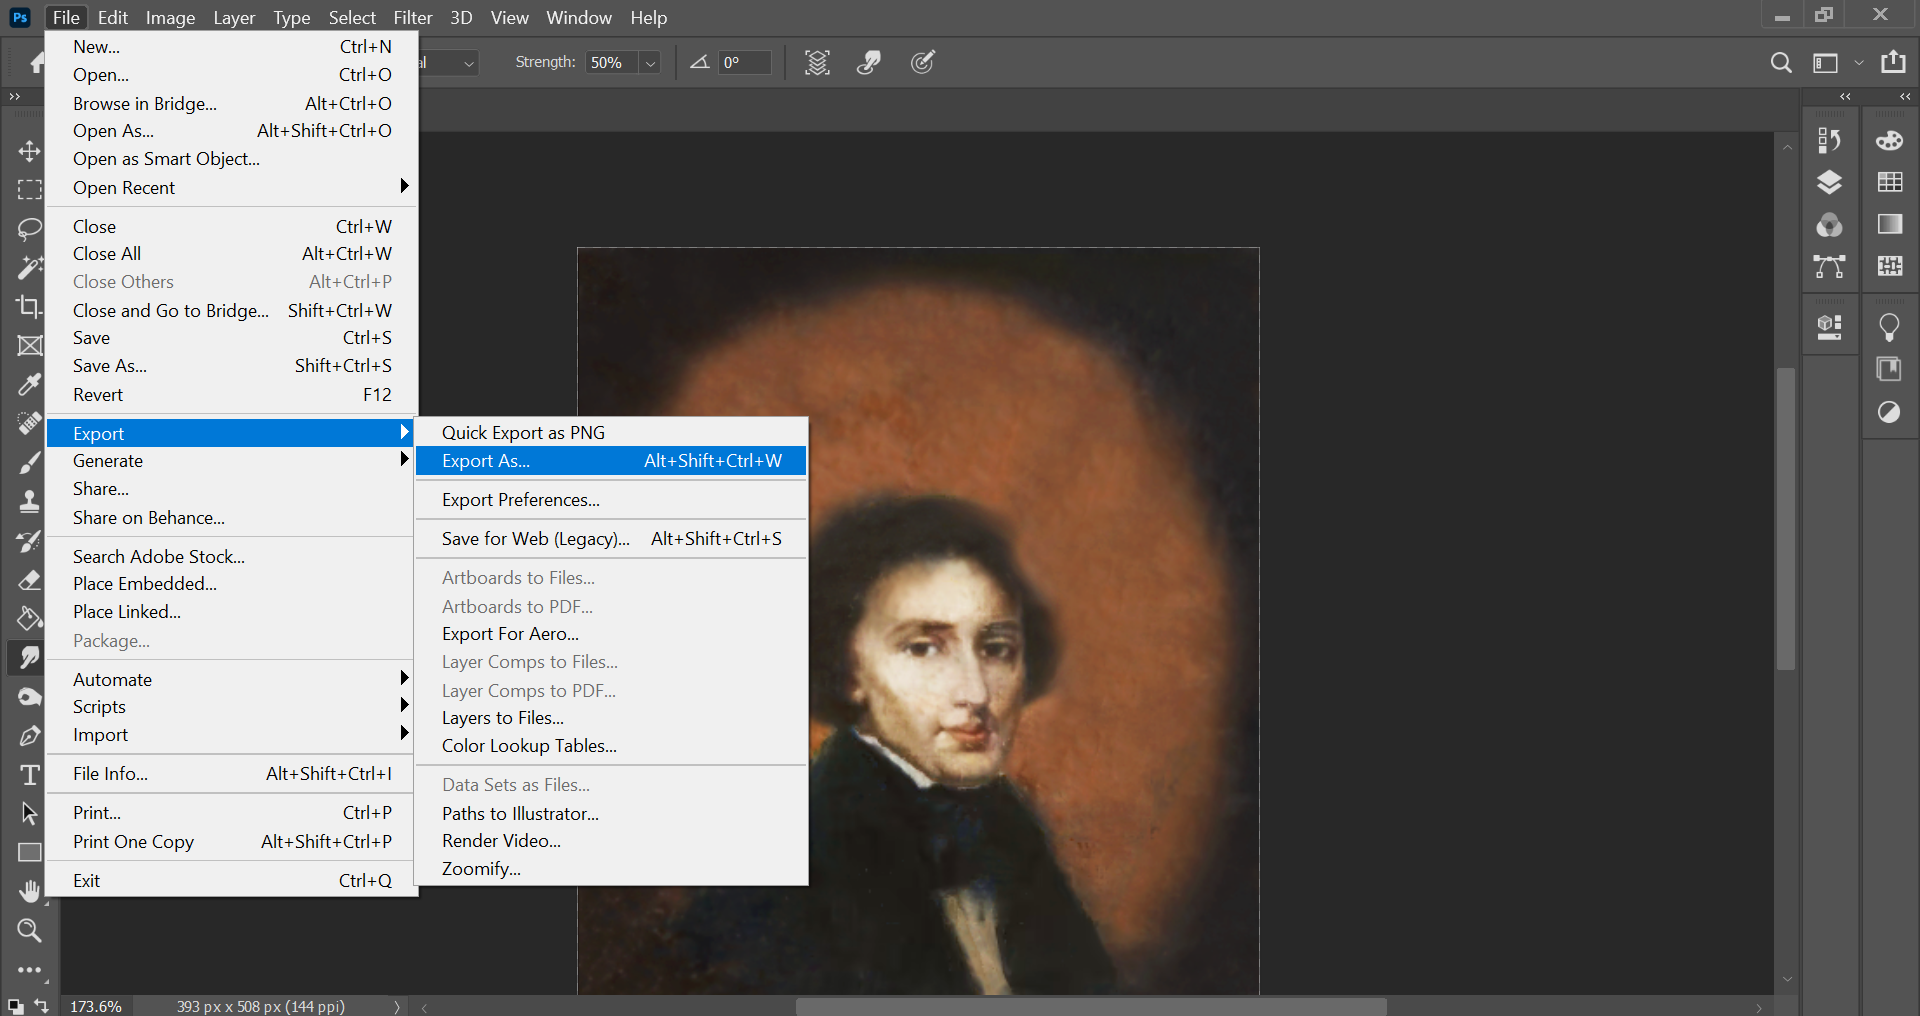
Task: Click the foreground/background color swatch
Action: [x=15, y=1005]
